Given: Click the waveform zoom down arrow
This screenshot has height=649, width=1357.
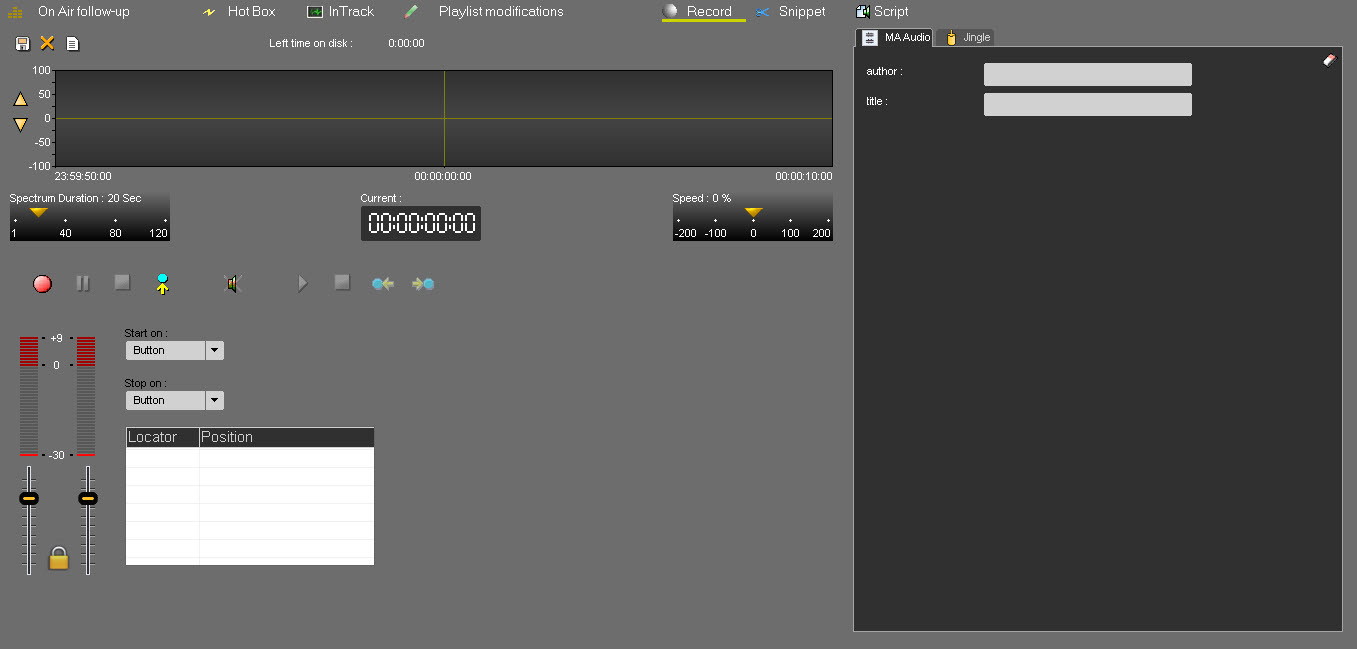Looking at the screenshot, I should click(x=20, y=125).
